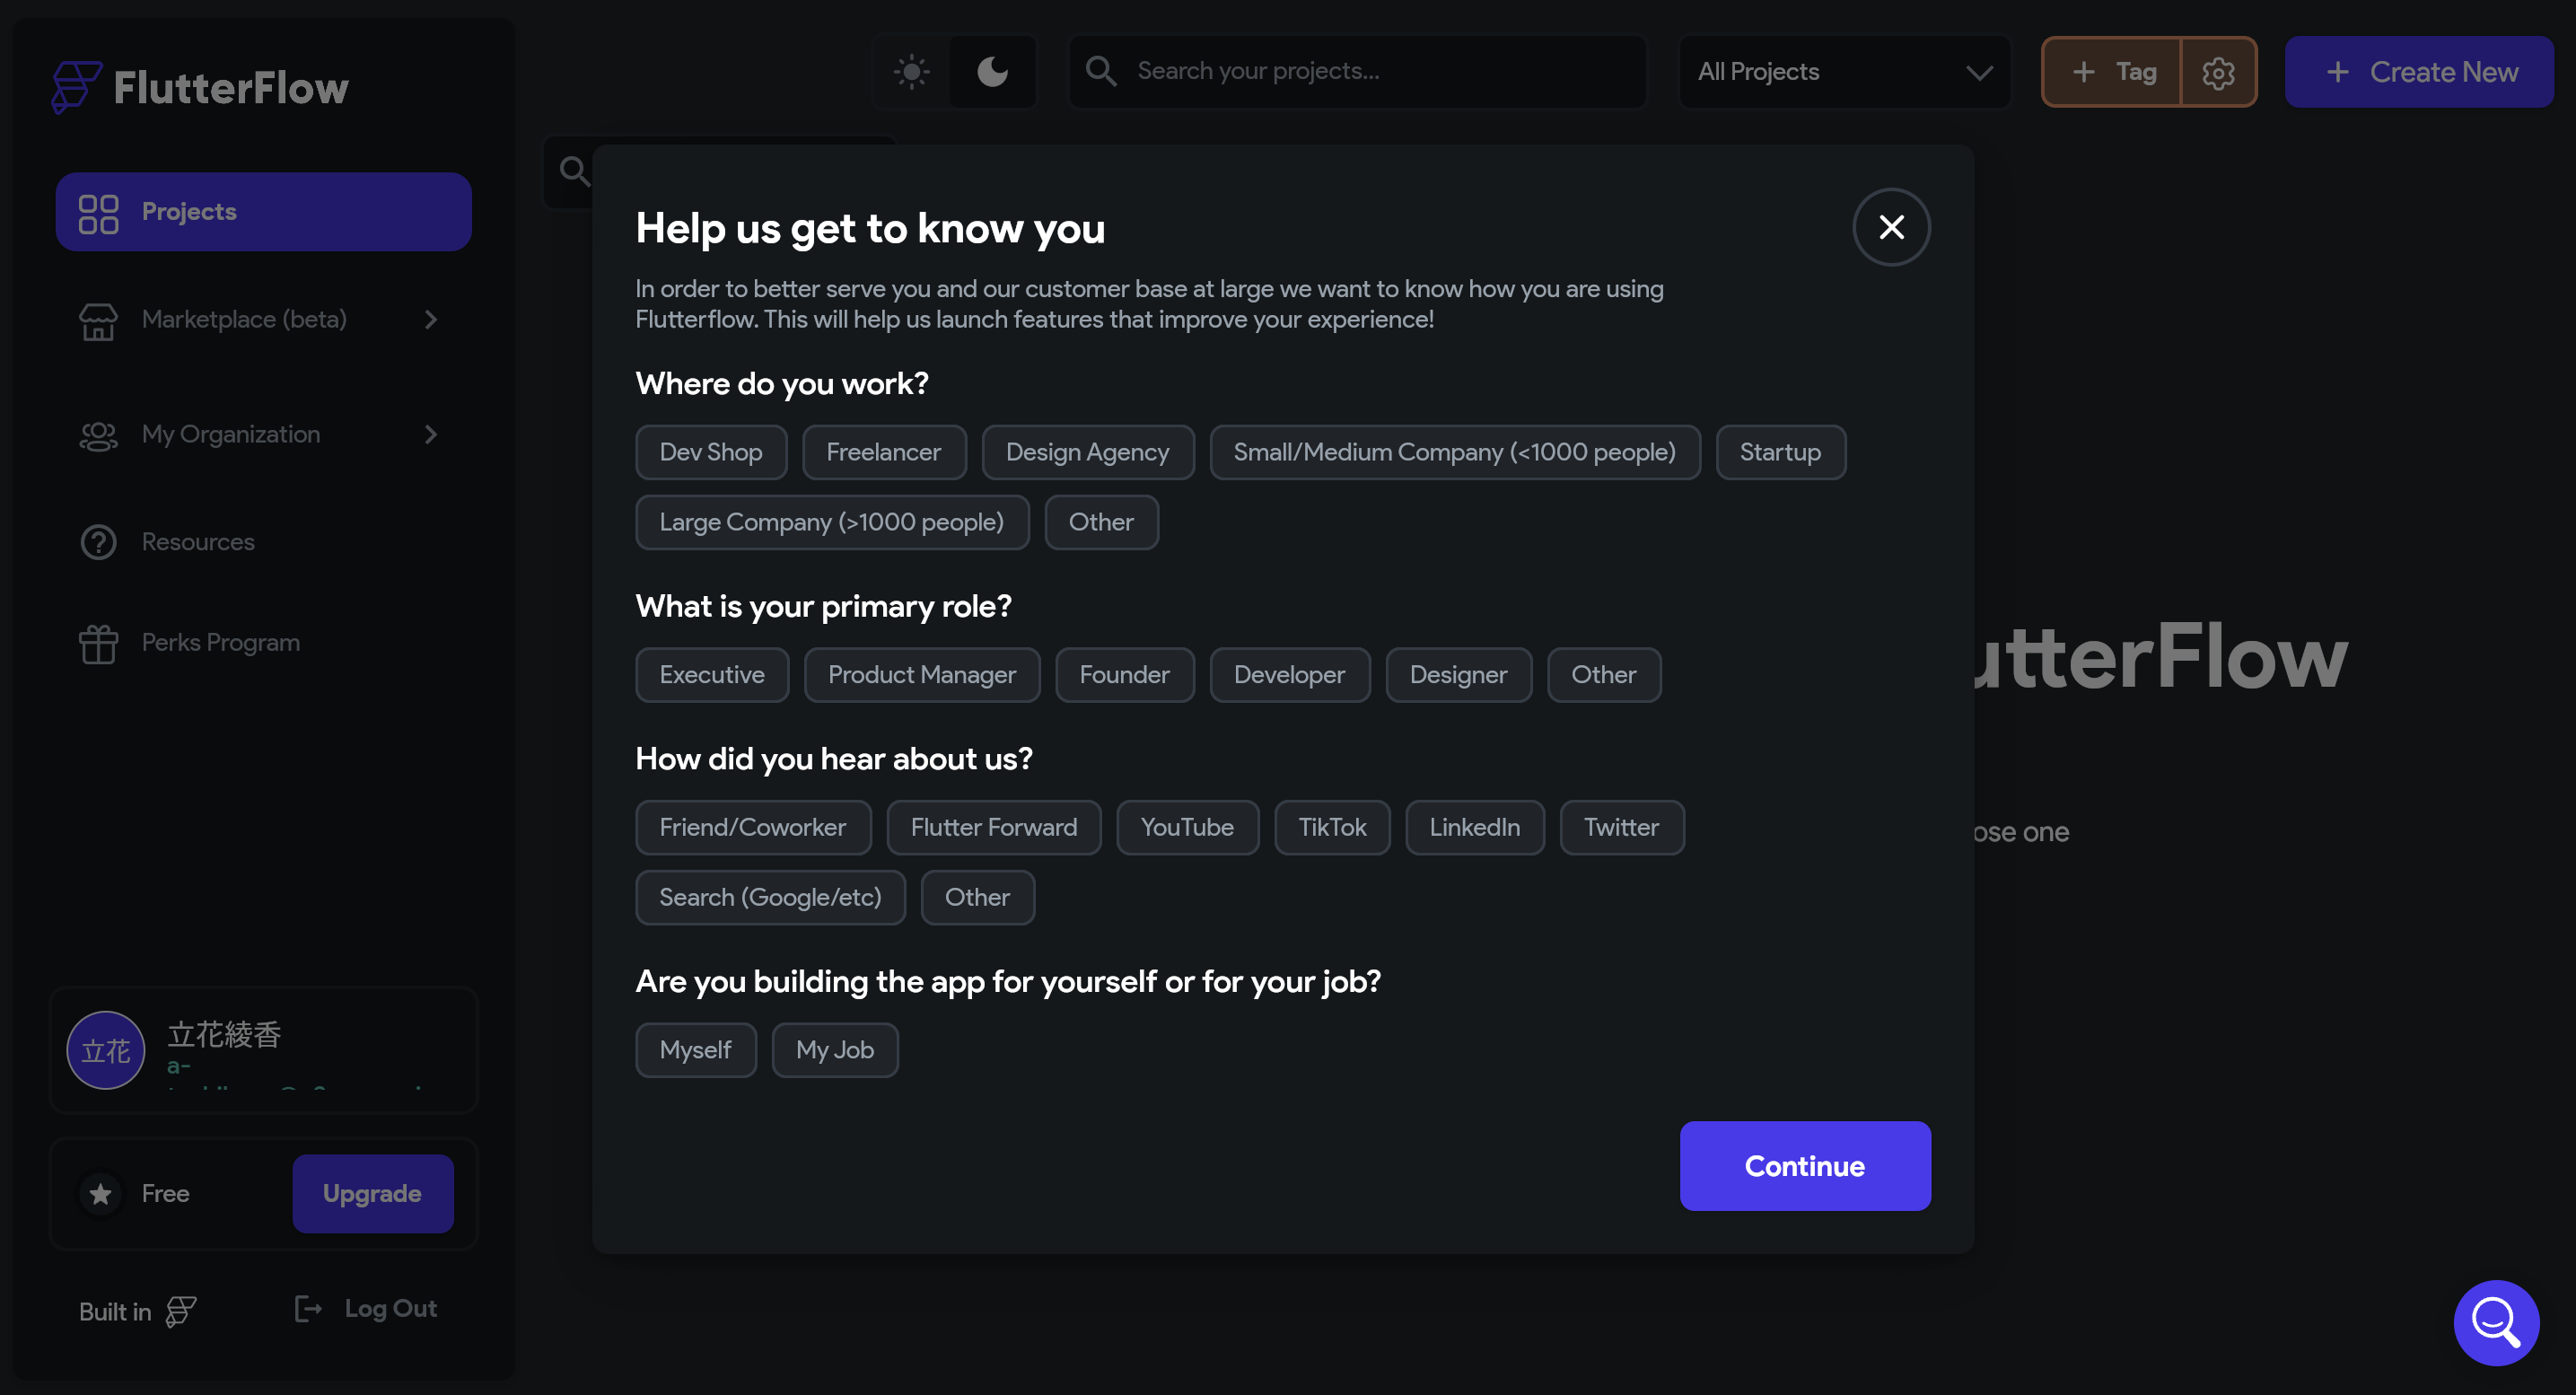
Task: Choose My Job for app building purpose
Action: [x=835, y=1050]
